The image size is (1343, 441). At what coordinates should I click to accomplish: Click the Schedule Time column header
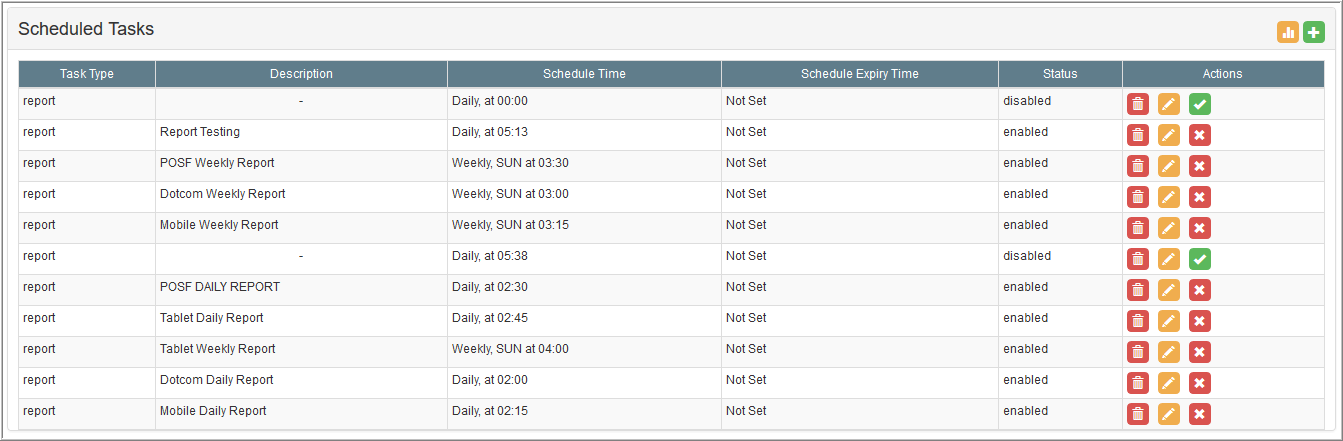pyautogui.click(x=585, y=74)
